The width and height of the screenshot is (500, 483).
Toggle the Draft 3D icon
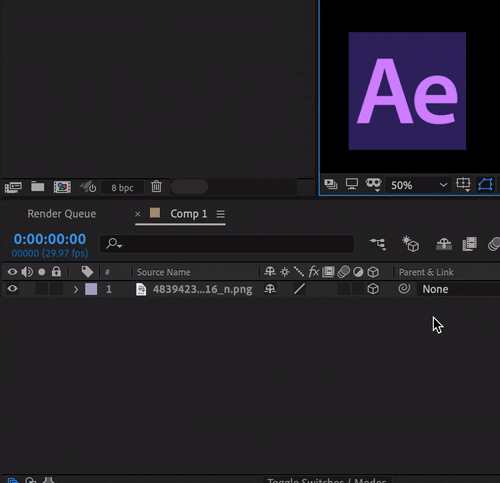coord(411,244)
